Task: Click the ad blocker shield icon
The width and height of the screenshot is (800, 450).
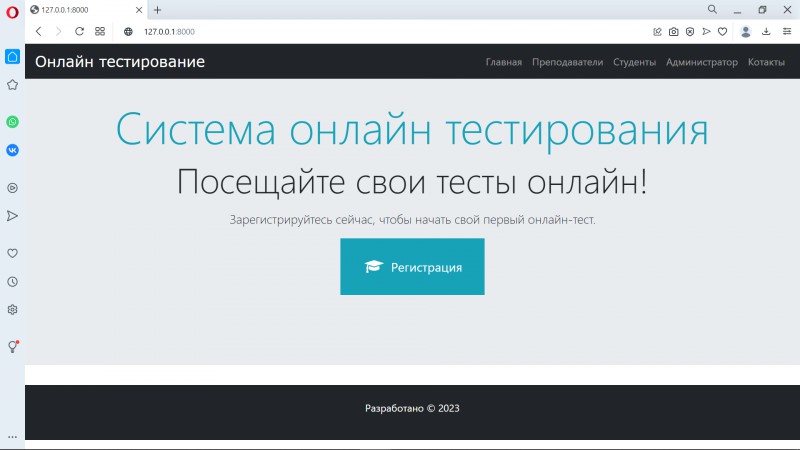Action: [x=690, y=32]
